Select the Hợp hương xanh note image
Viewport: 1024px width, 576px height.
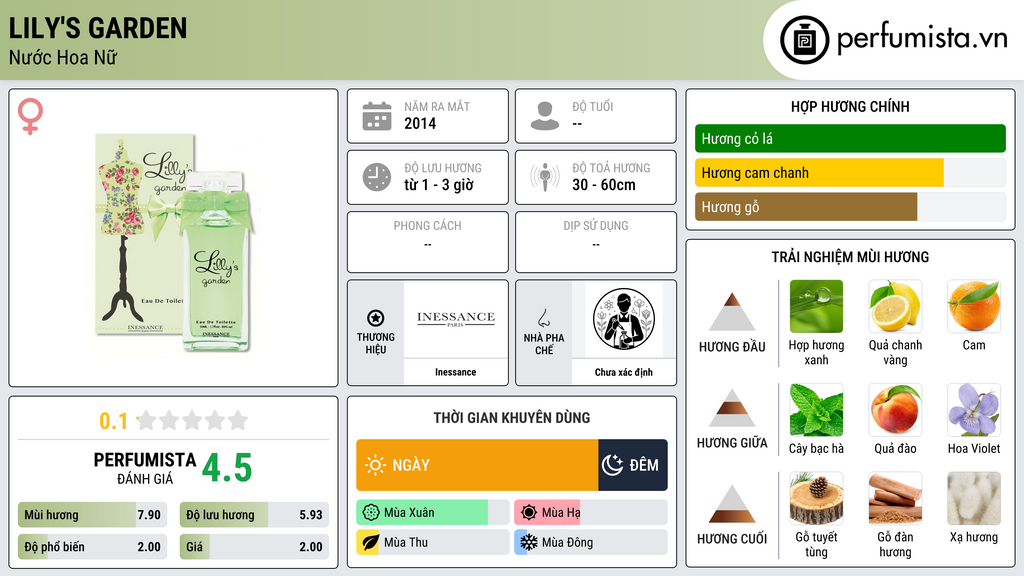click(816, 306)
